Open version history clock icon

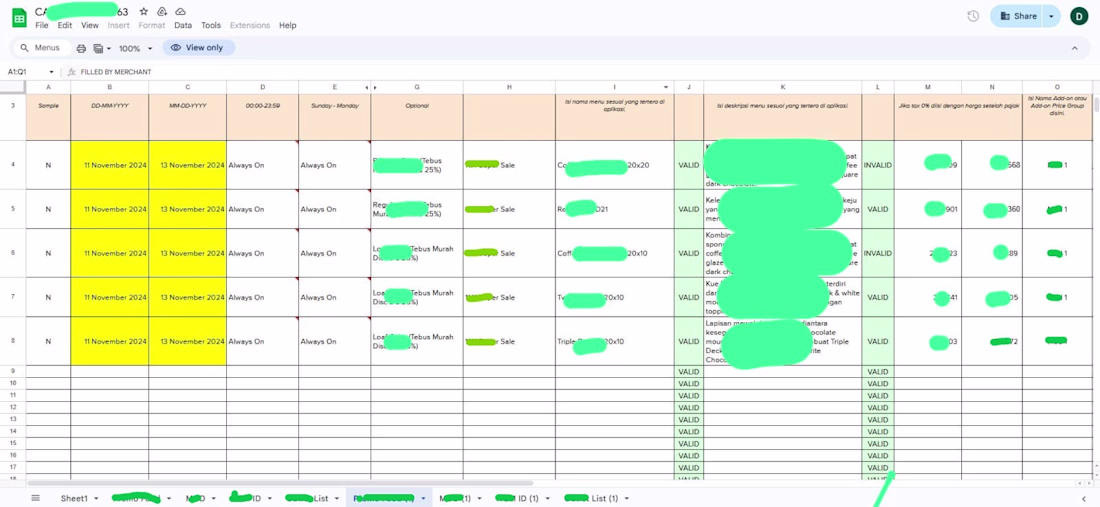973,16
